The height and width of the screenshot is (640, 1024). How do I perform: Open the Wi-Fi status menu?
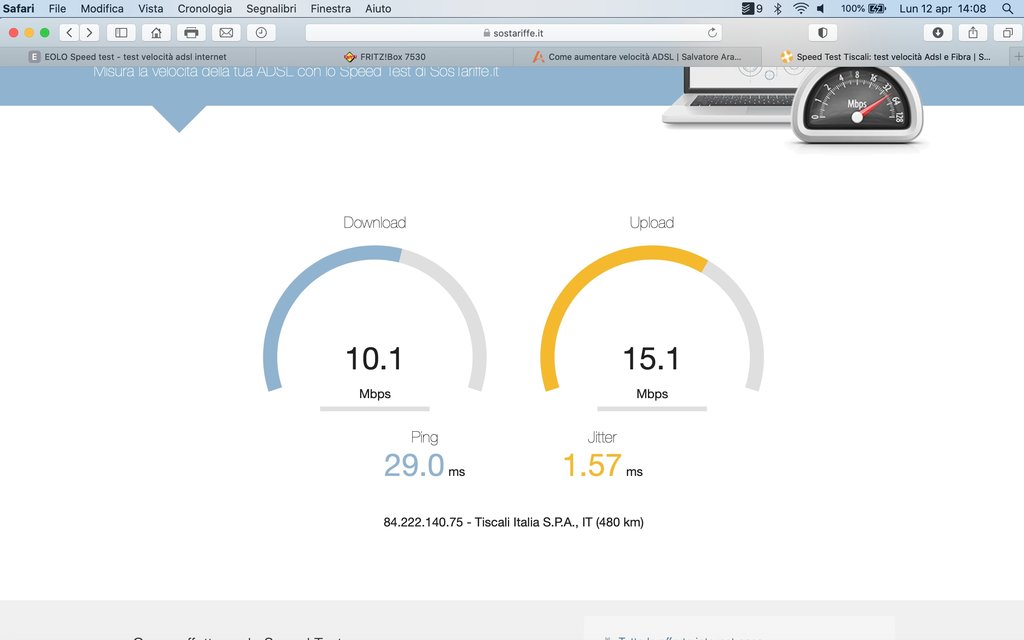pos(800,8)
